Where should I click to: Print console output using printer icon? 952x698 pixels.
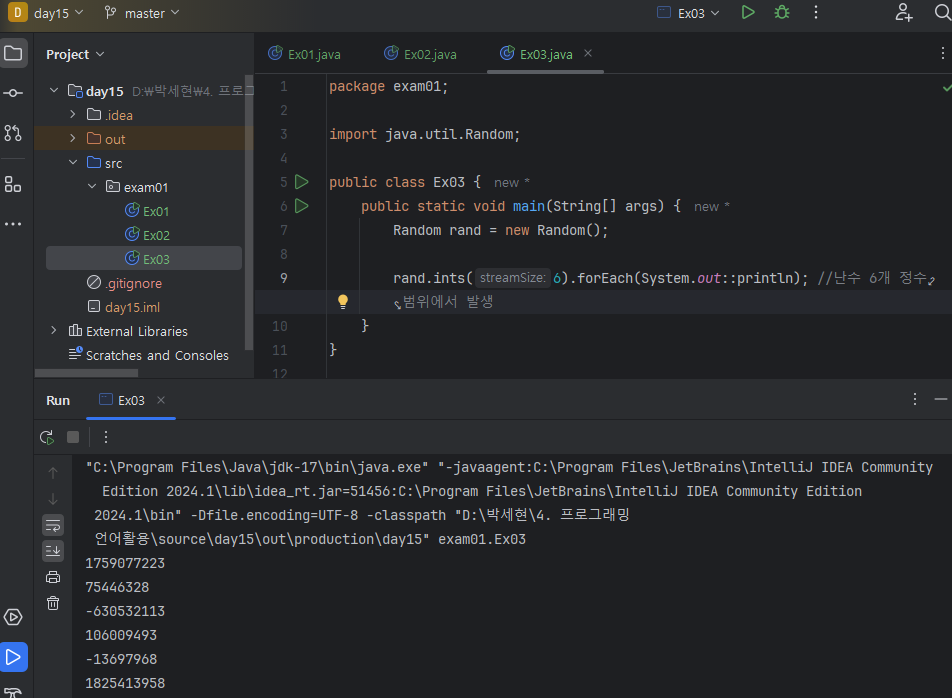click(x=53, y=577)
